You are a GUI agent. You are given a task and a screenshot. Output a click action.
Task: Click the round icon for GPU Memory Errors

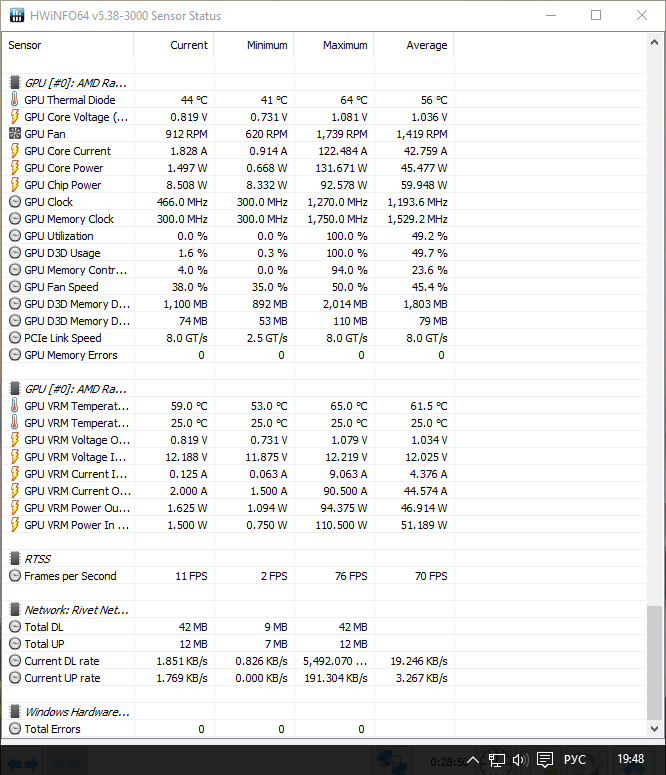15,355
